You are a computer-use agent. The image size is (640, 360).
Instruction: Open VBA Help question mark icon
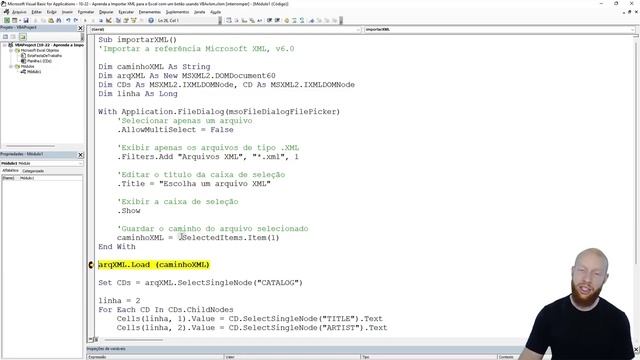[151, 20]
